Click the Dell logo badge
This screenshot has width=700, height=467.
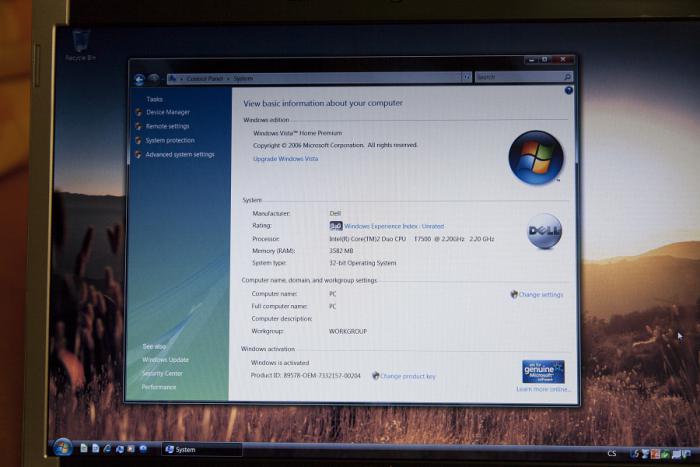544,231
